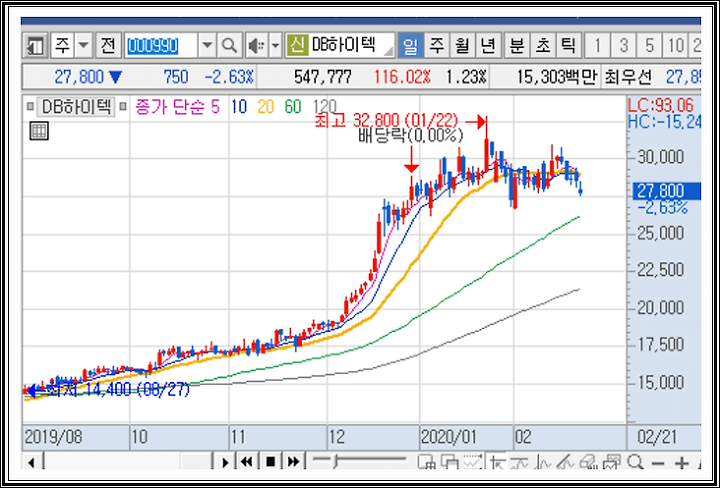Open stock search with the magnifier icon
Image resolution: width=720 pixels, height=488 pixels.
(x=229, y=45)
